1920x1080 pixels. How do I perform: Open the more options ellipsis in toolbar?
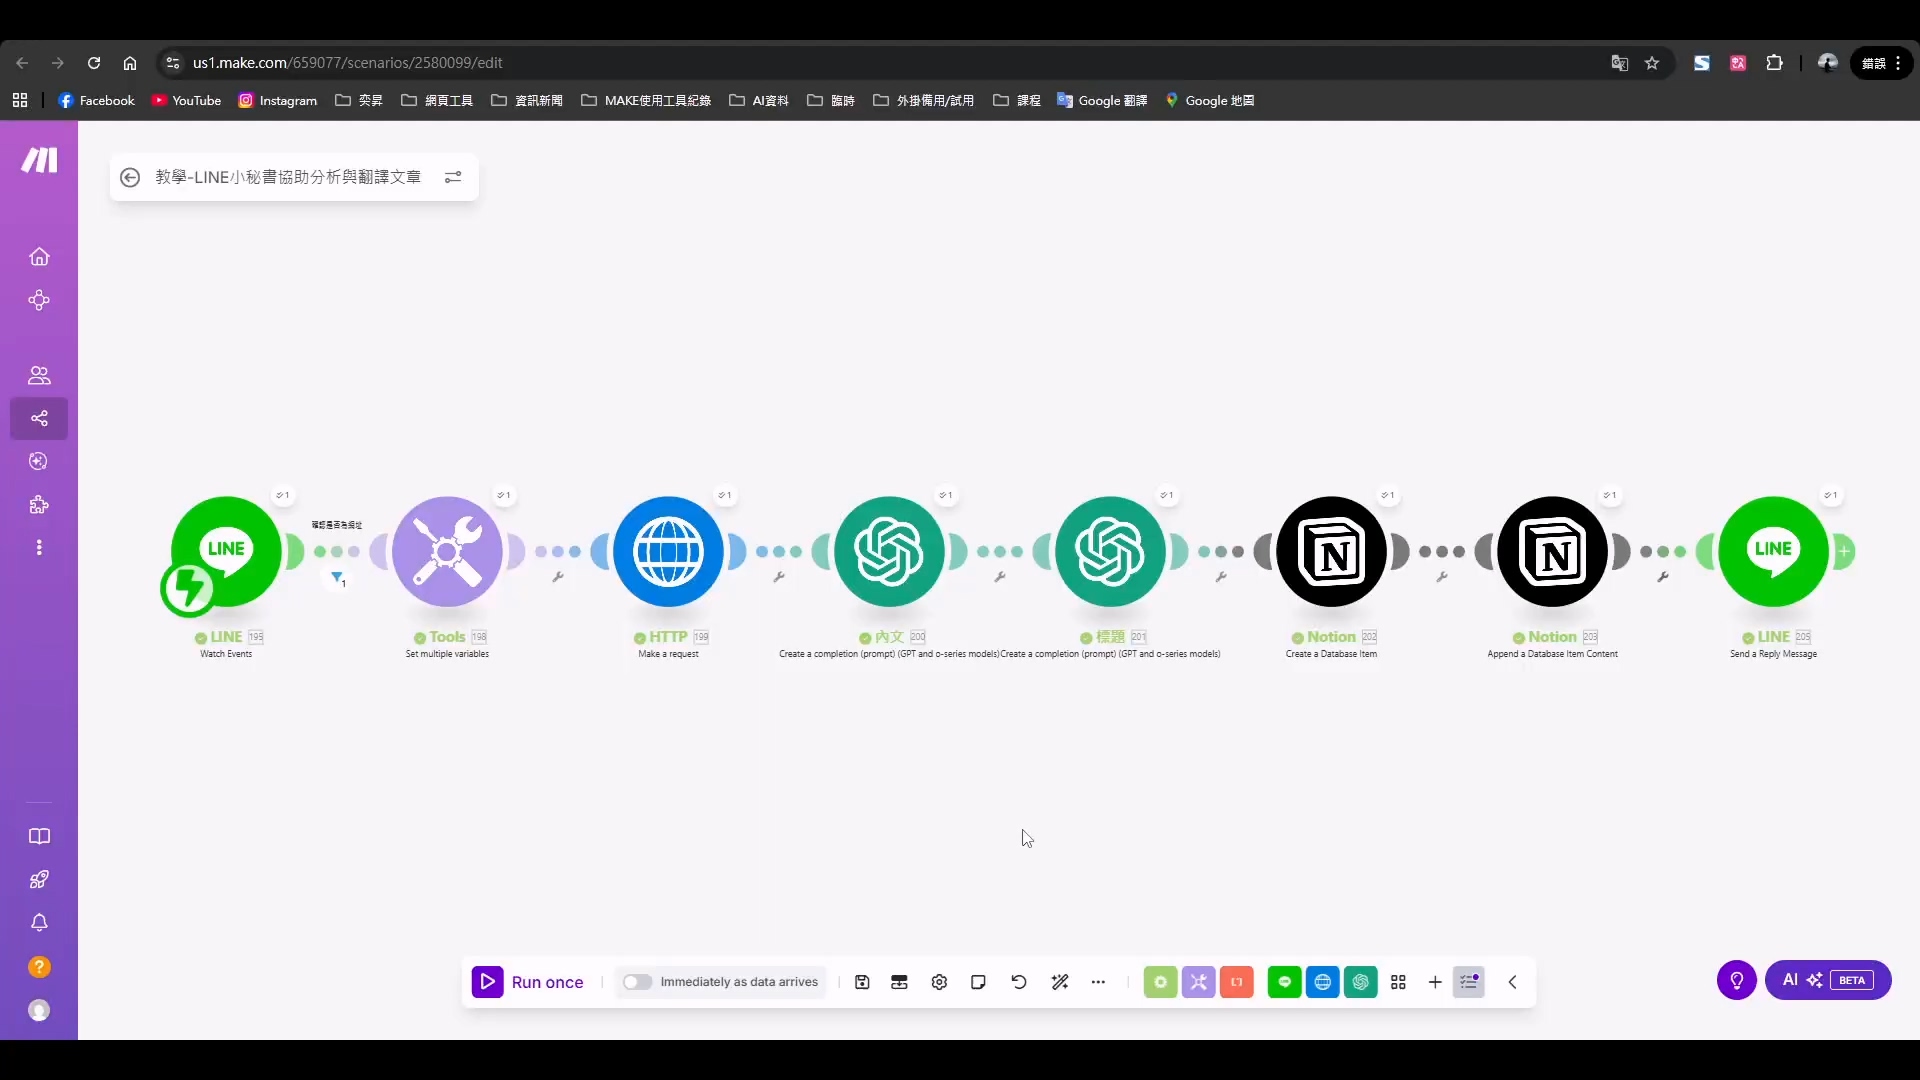(x=1098, y=982)
